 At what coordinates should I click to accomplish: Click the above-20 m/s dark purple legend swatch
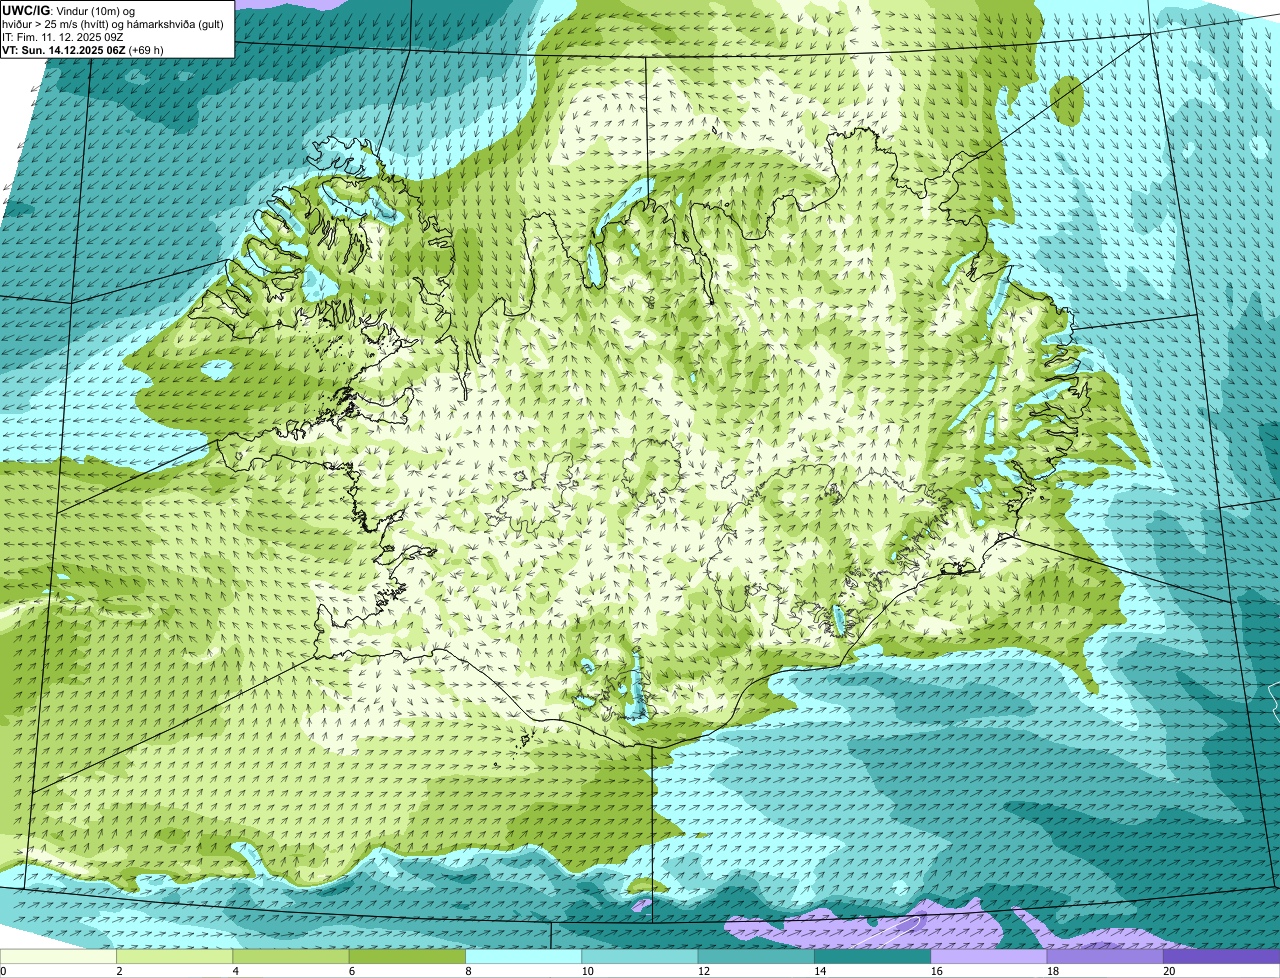click(x=1221, y=956)
